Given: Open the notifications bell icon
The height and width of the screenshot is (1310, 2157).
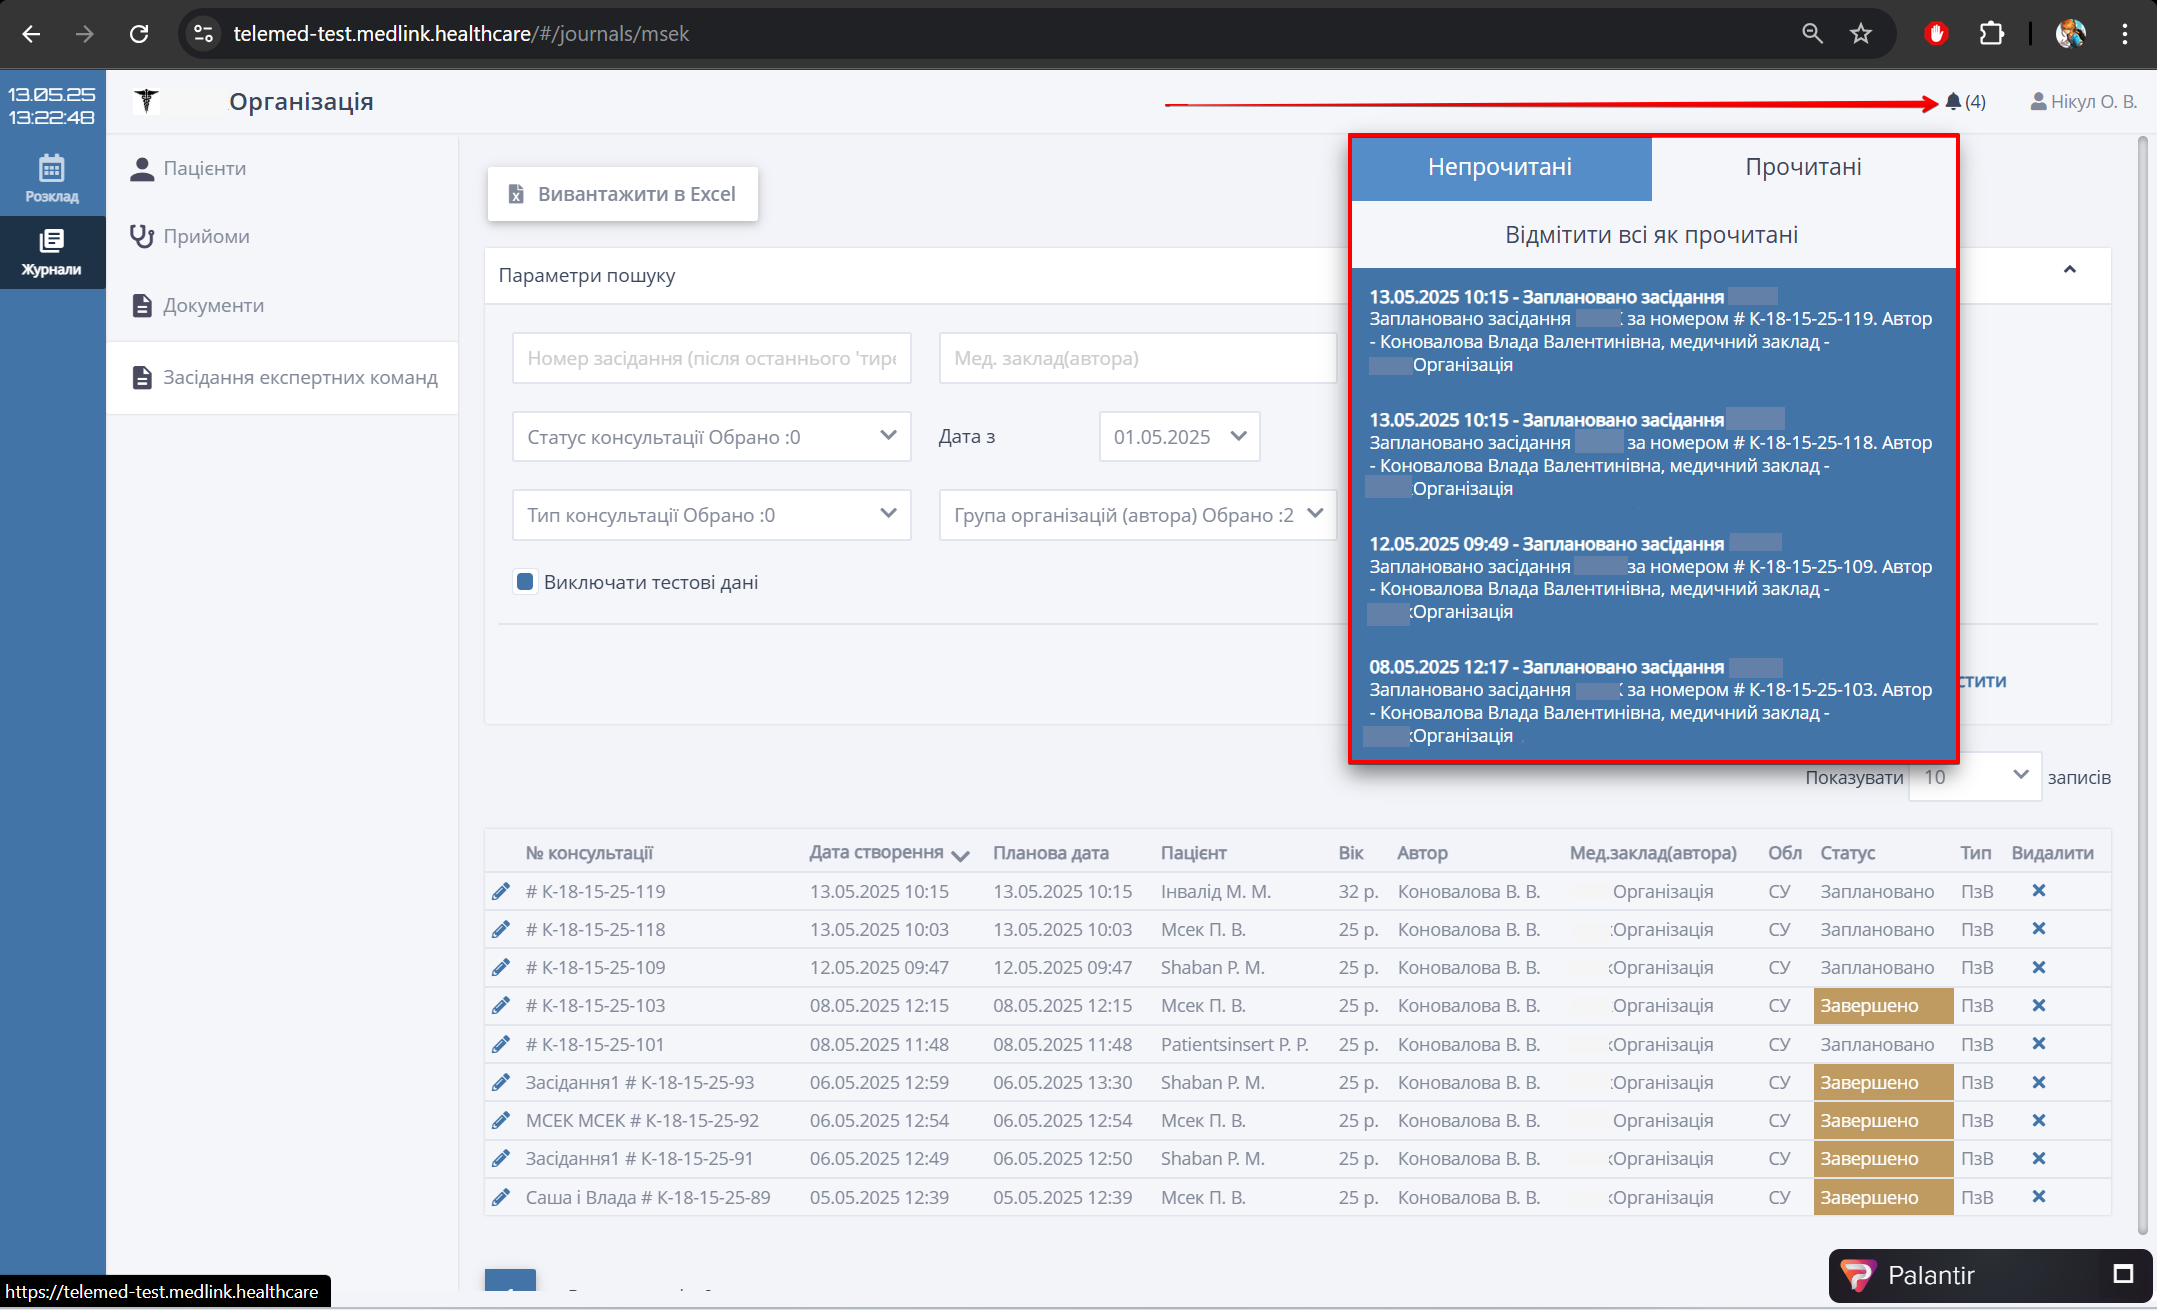Looking at the screenshot, I should coord(1953,102).
